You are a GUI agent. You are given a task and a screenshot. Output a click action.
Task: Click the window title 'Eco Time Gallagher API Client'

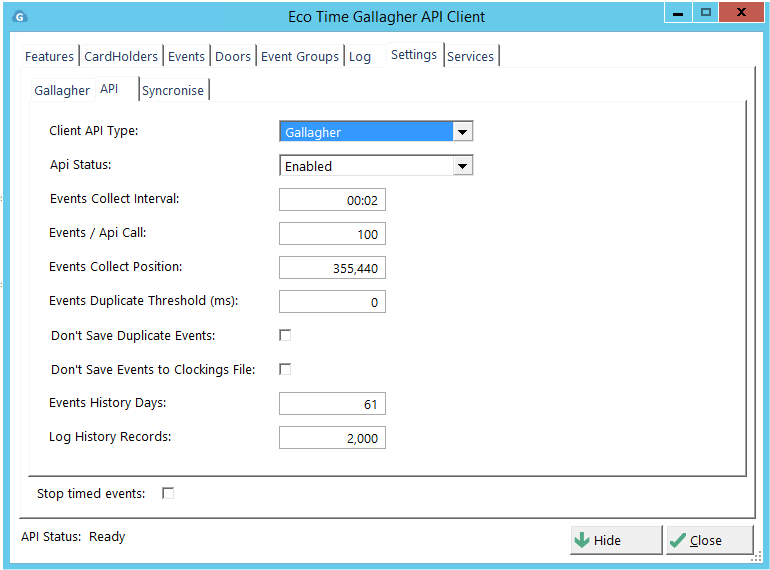point(386,17)
